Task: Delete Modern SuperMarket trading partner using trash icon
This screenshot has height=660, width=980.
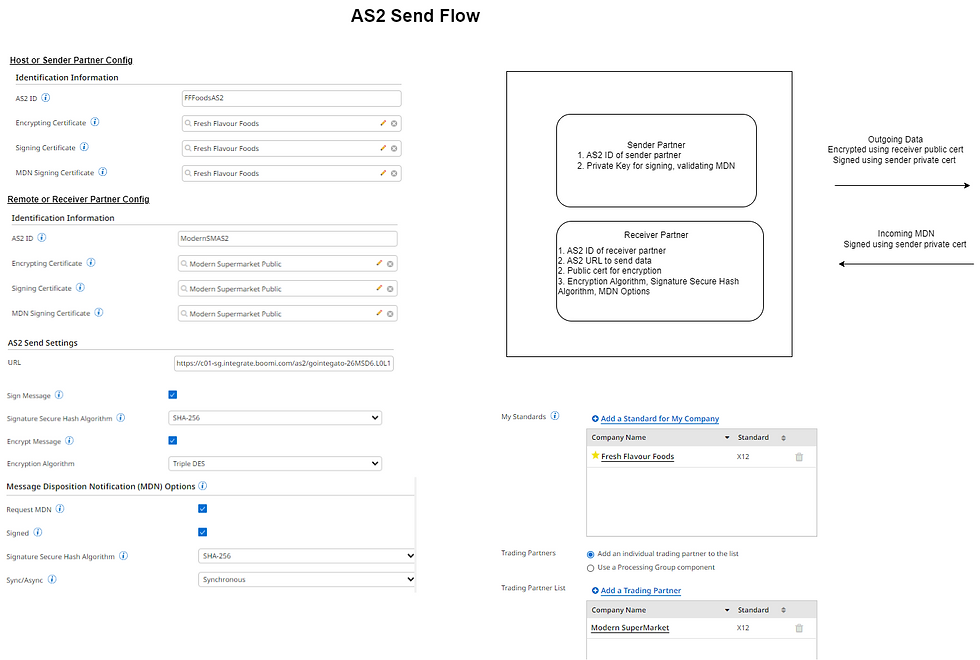Action: (x=798, y=628)
